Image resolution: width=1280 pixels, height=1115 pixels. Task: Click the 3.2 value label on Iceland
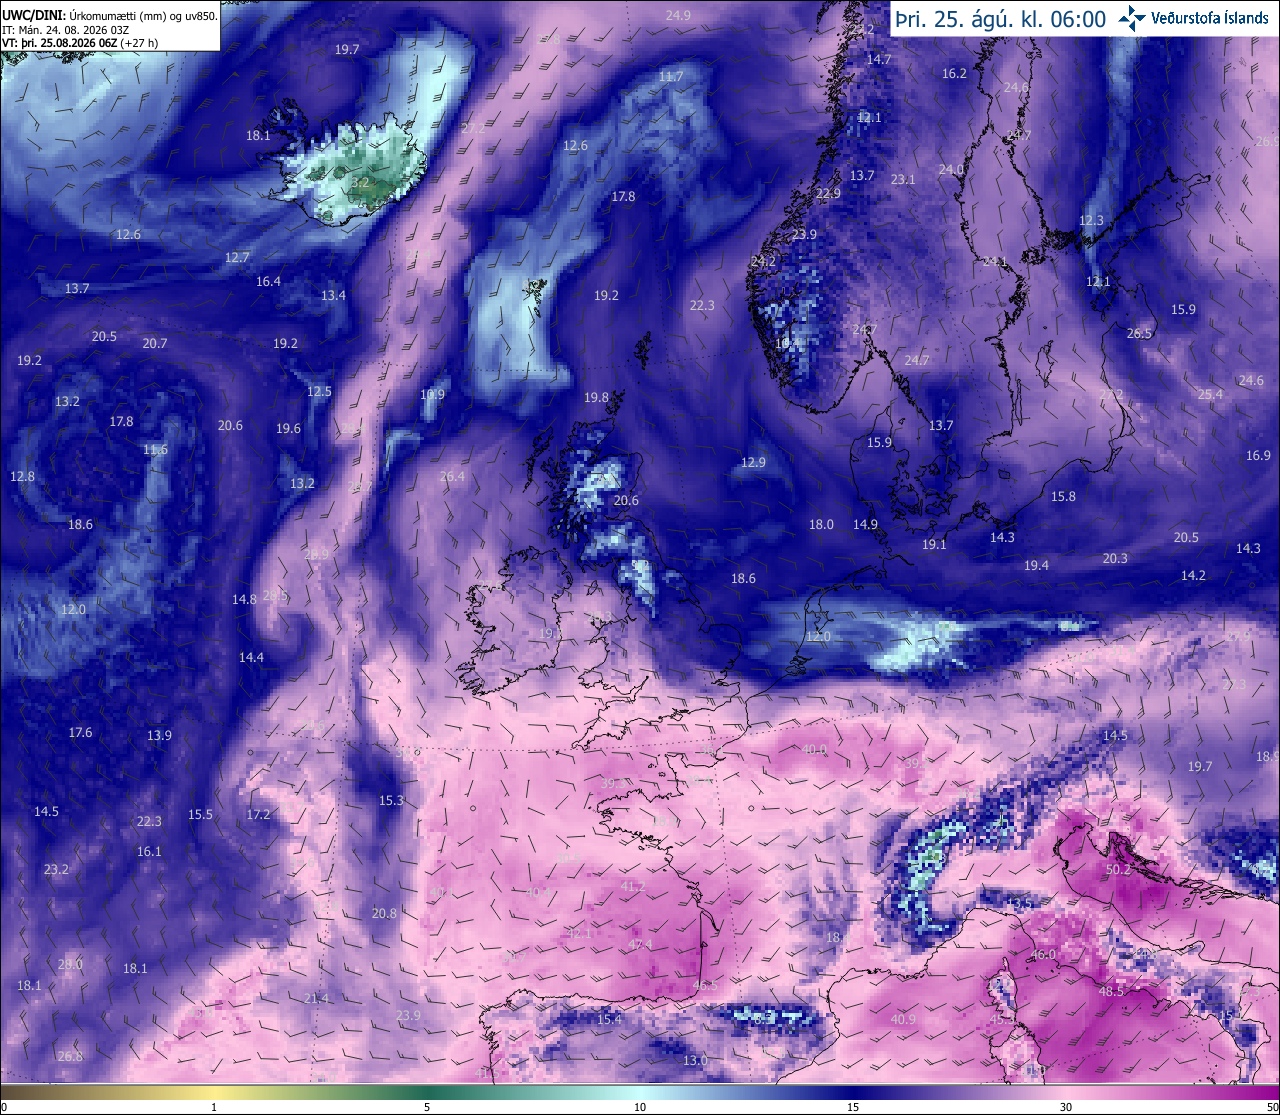point(361,184)
